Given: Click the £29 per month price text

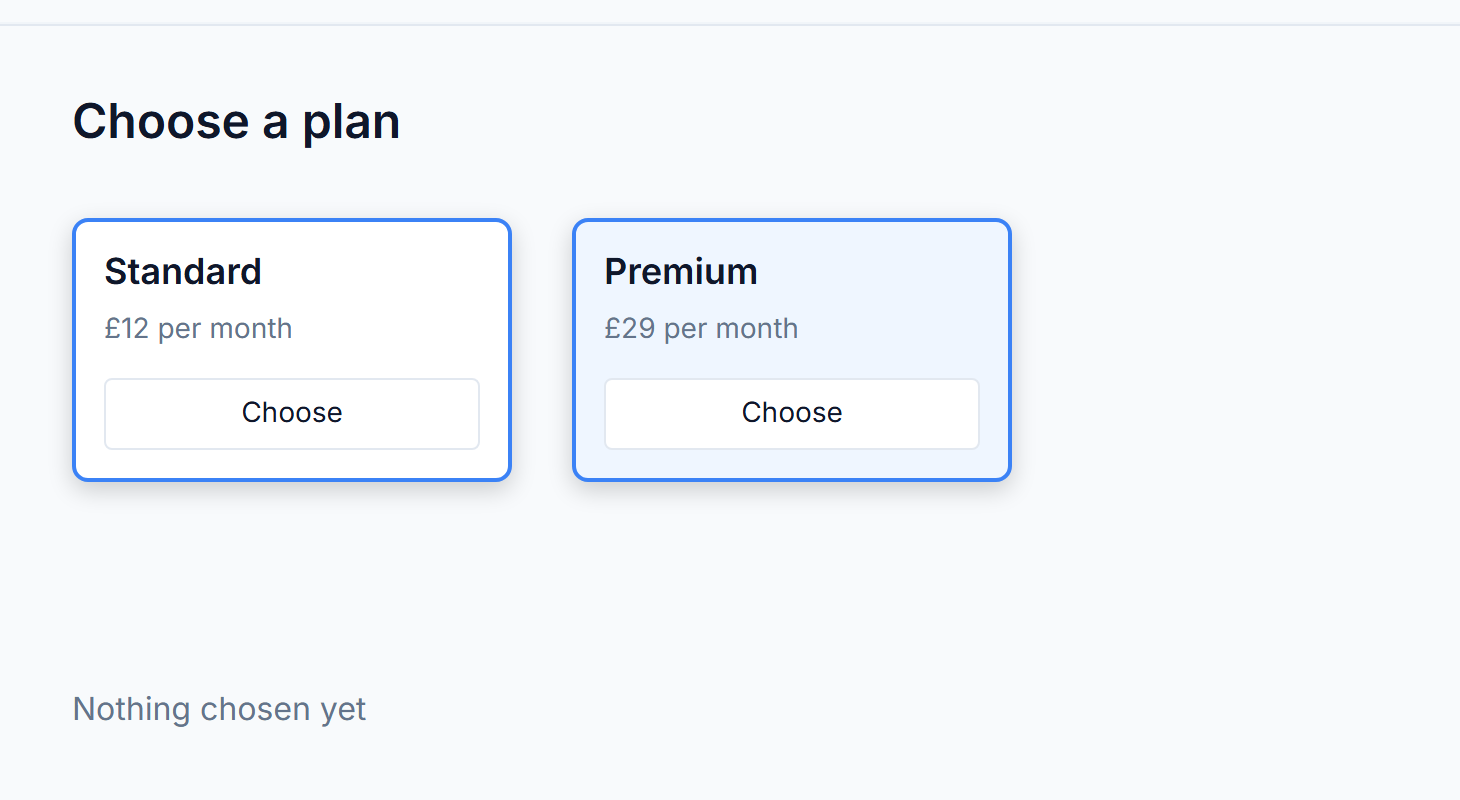Looking at the screenshot, I should point(701,328).
